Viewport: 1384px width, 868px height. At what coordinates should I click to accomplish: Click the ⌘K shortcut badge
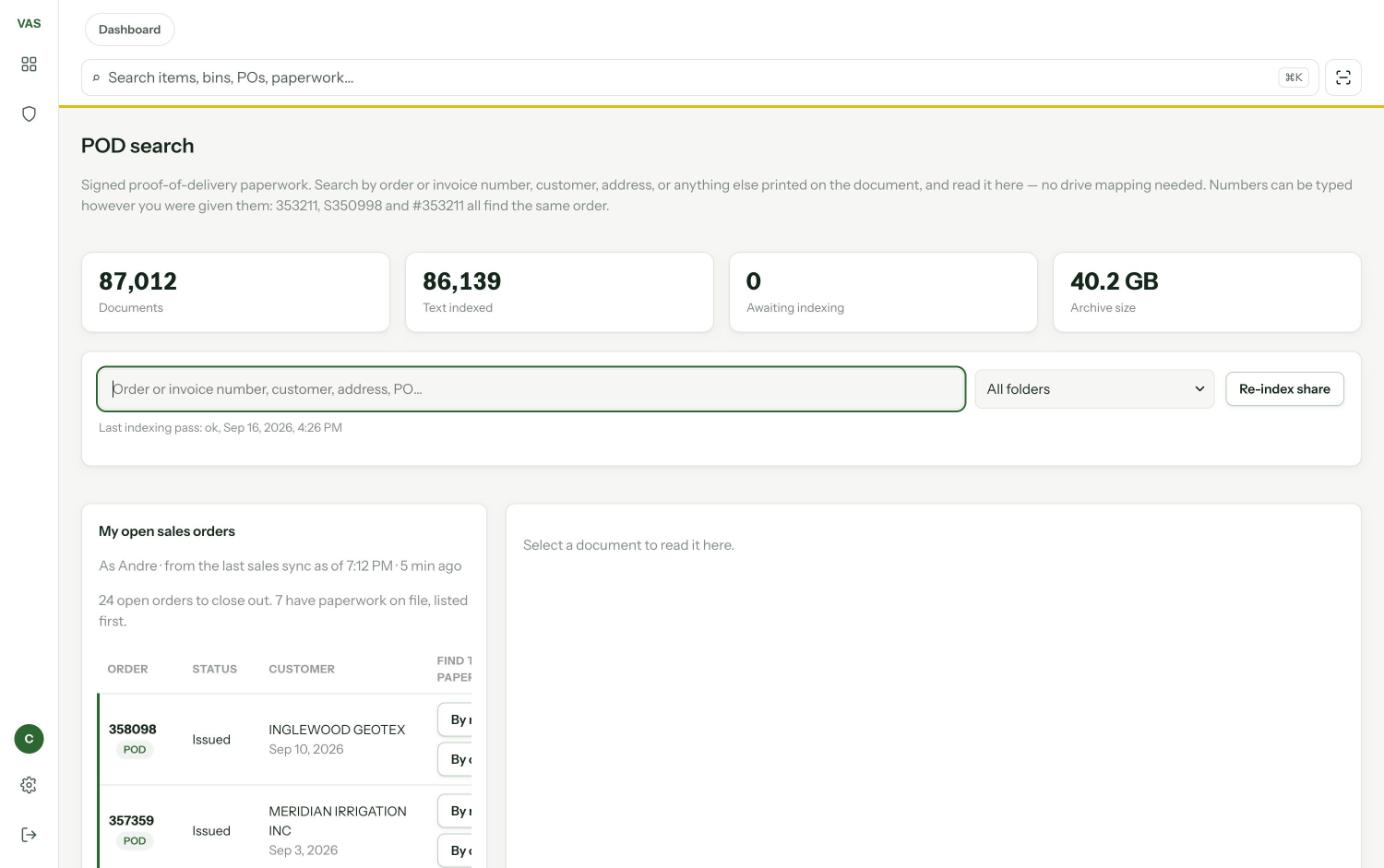tap(1293, 77)
